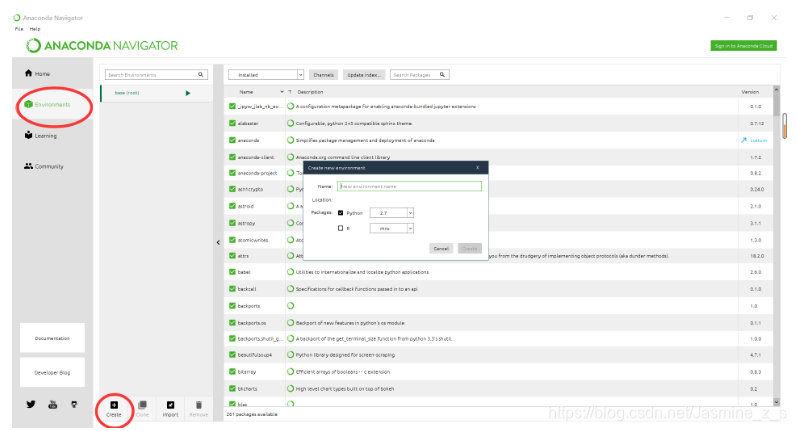The image size is (796, 431).
Task: Click the GitHub icon in the sidebar
Action: click(74, 404)
